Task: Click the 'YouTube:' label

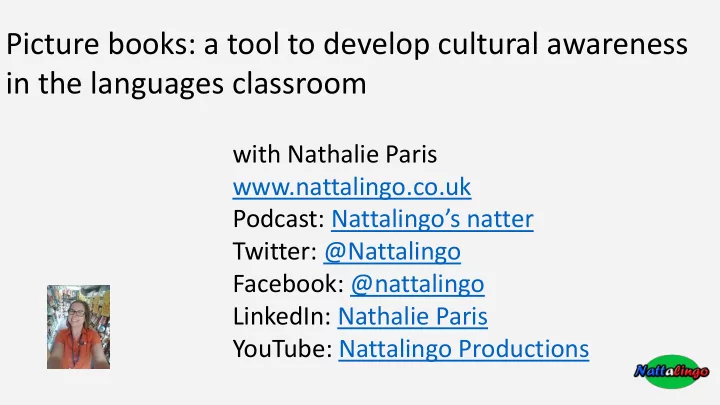Action: 282,349
